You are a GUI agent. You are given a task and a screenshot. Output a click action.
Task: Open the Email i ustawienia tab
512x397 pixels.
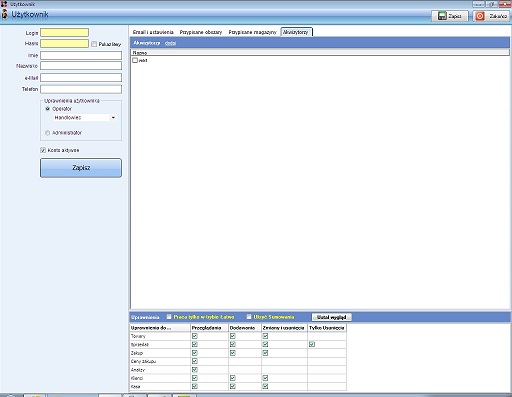click(153, 32)
